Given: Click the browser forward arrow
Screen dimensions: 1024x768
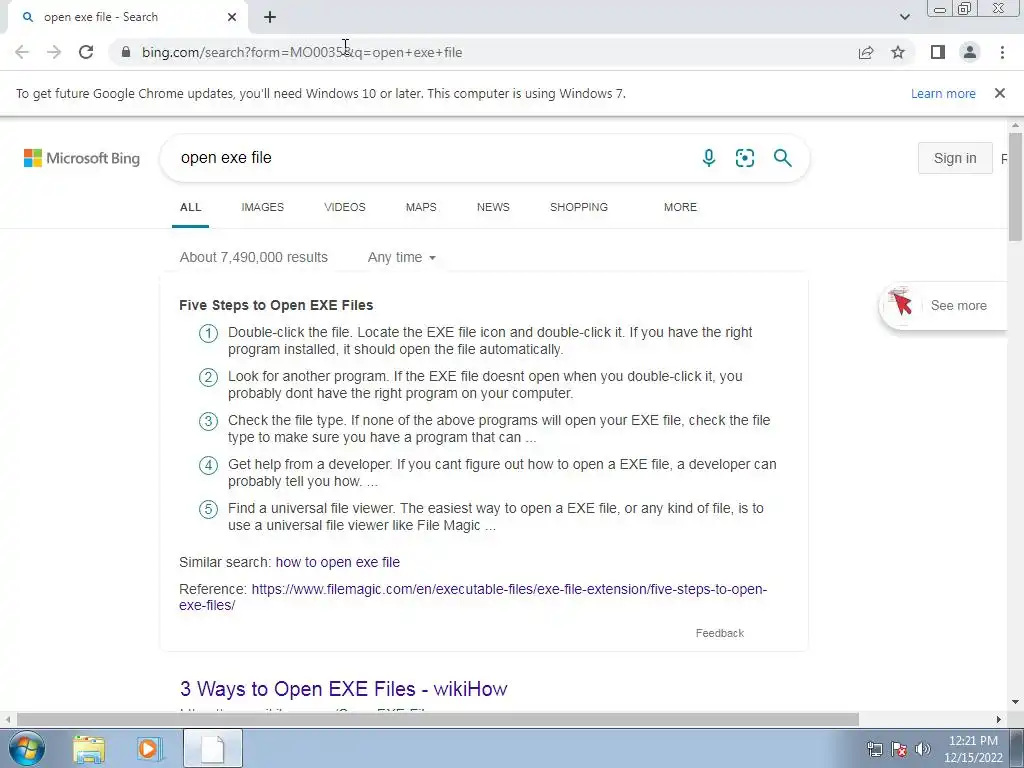Looking at the screenshot, I should (x=54, y=52).
